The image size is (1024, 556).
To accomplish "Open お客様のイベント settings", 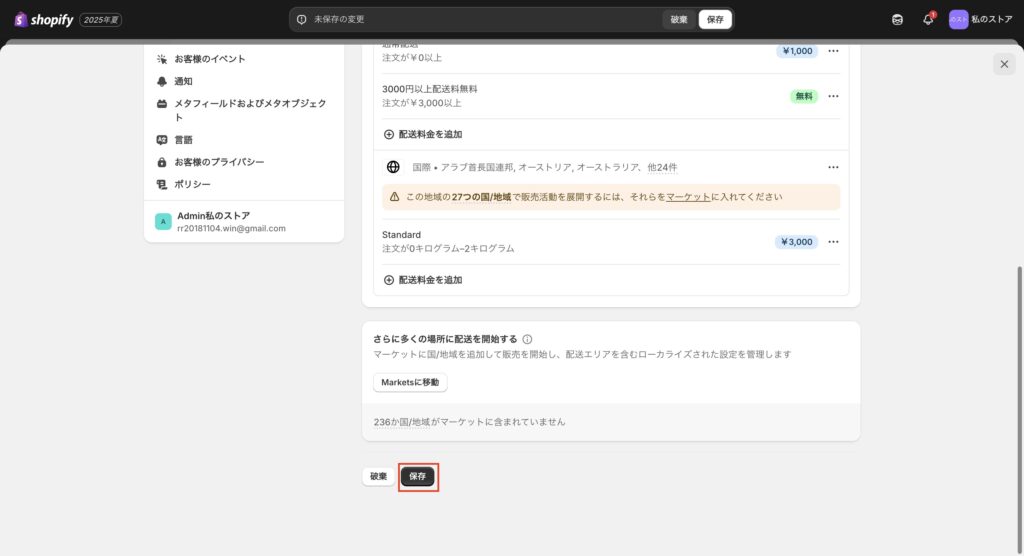I will tap(209, 59).
